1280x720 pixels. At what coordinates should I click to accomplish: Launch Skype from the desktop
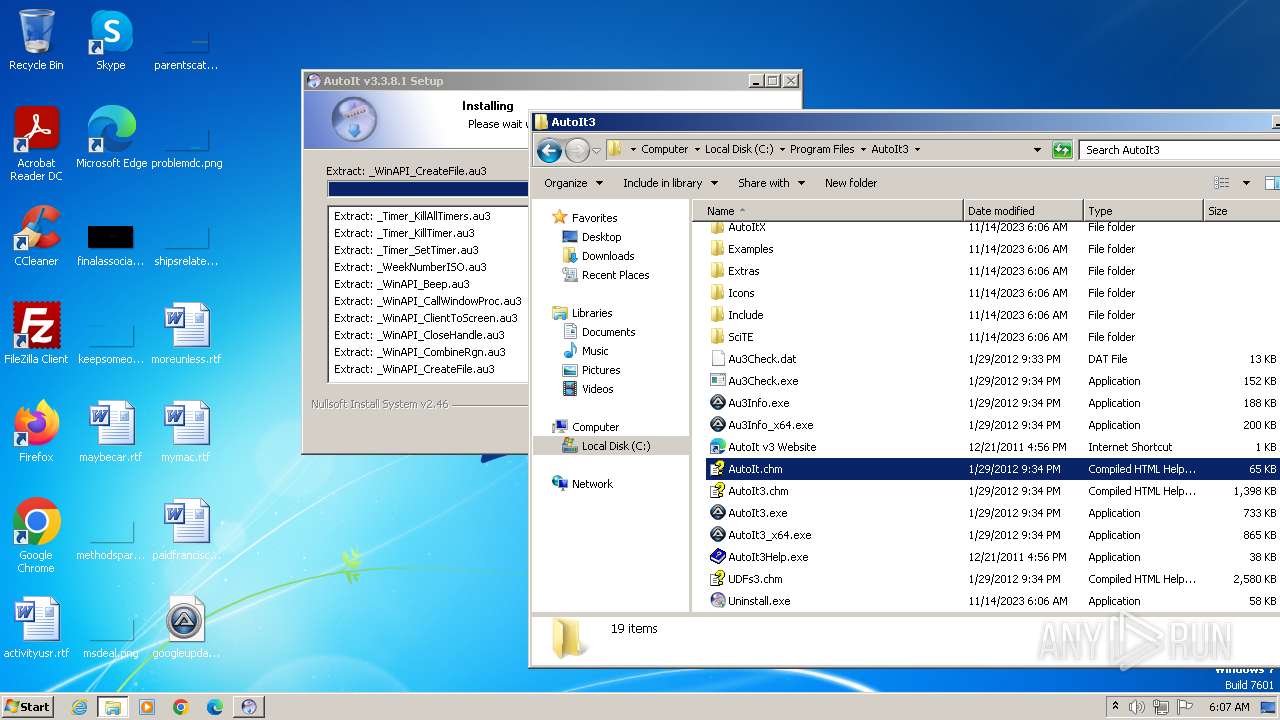110,40
